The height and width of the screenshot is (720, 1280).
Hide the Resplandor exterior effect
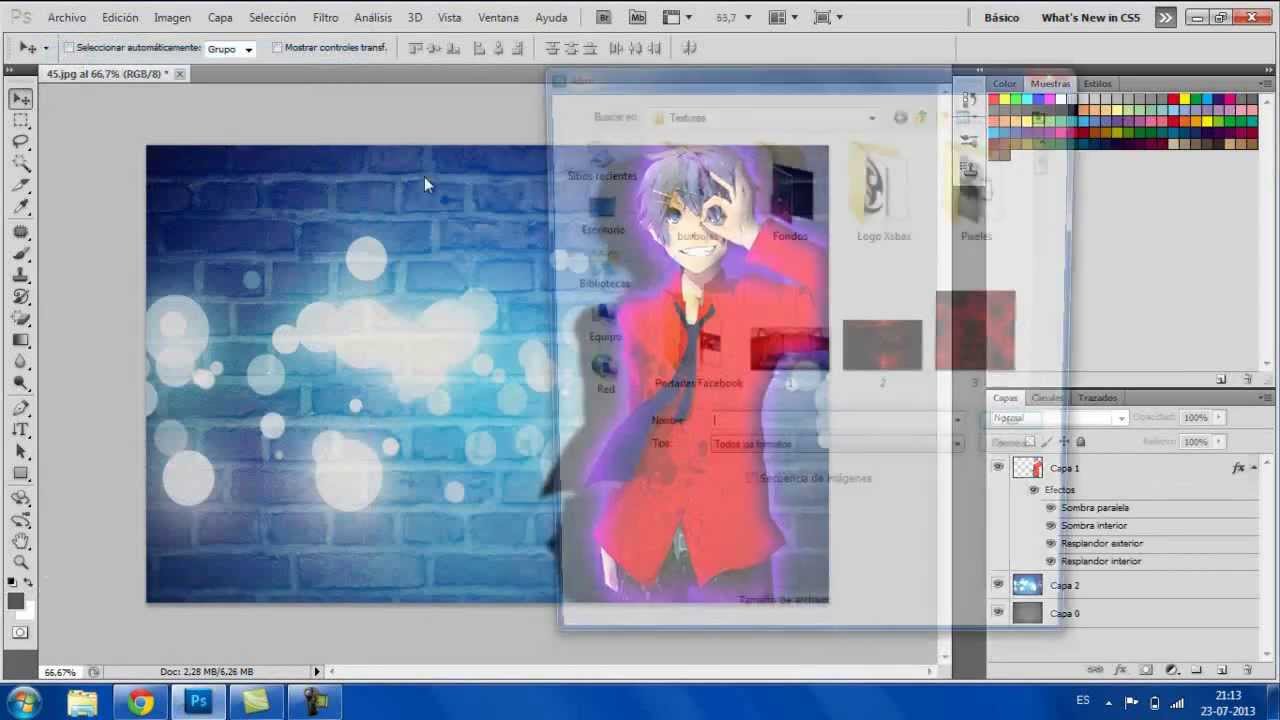[x=1051, y=544]
